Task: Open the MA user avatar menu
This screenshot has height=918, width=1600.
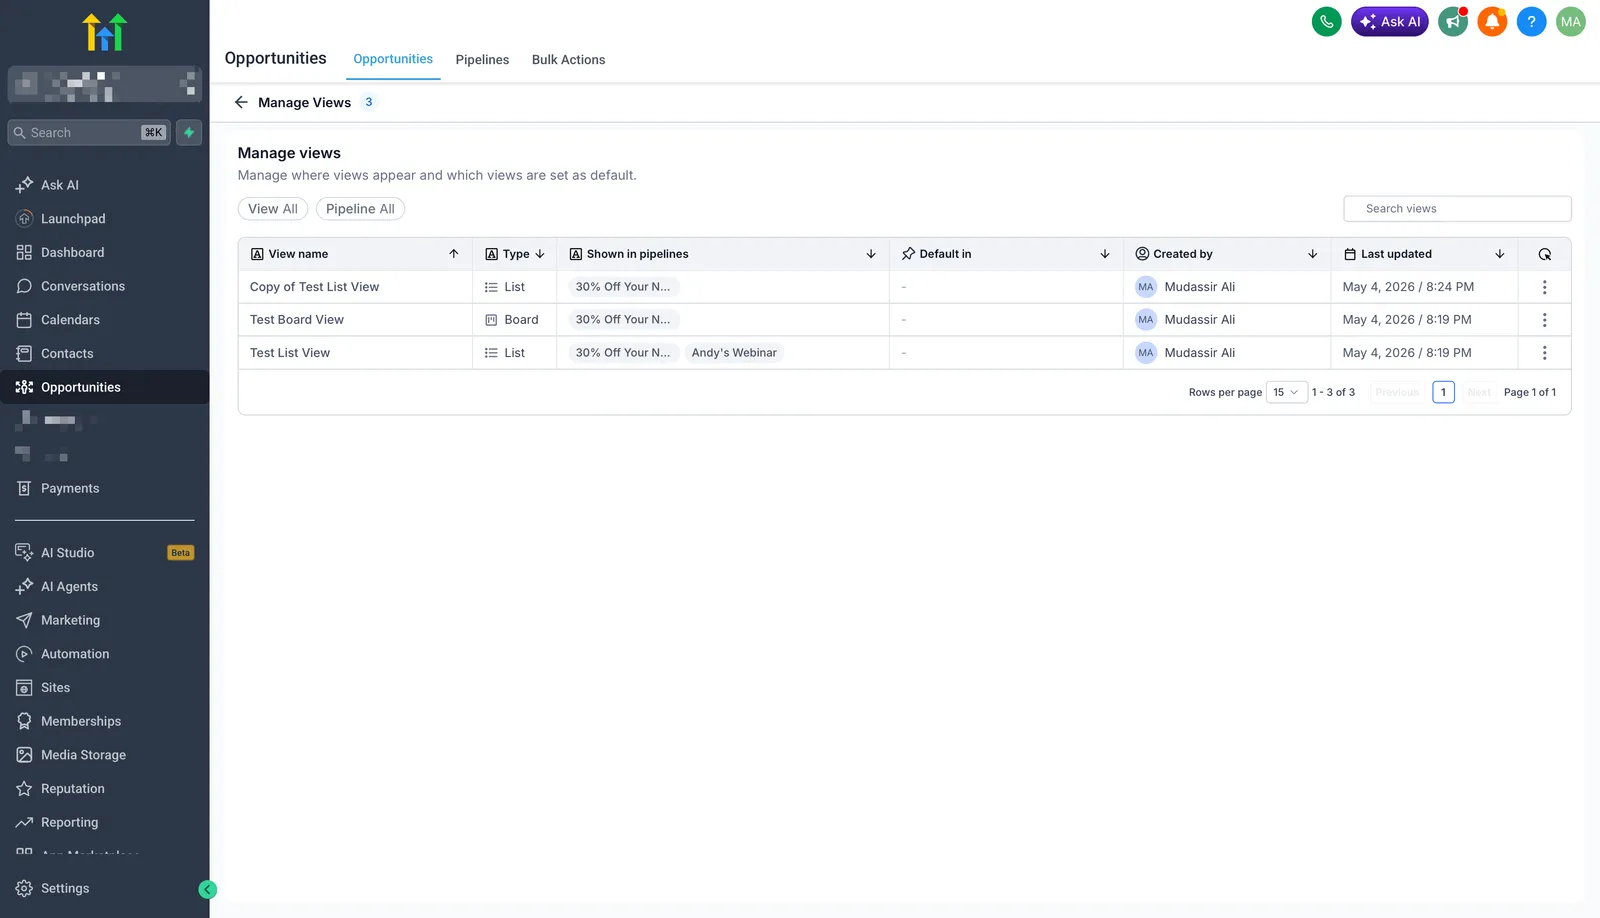Action: pos(1571,21)
